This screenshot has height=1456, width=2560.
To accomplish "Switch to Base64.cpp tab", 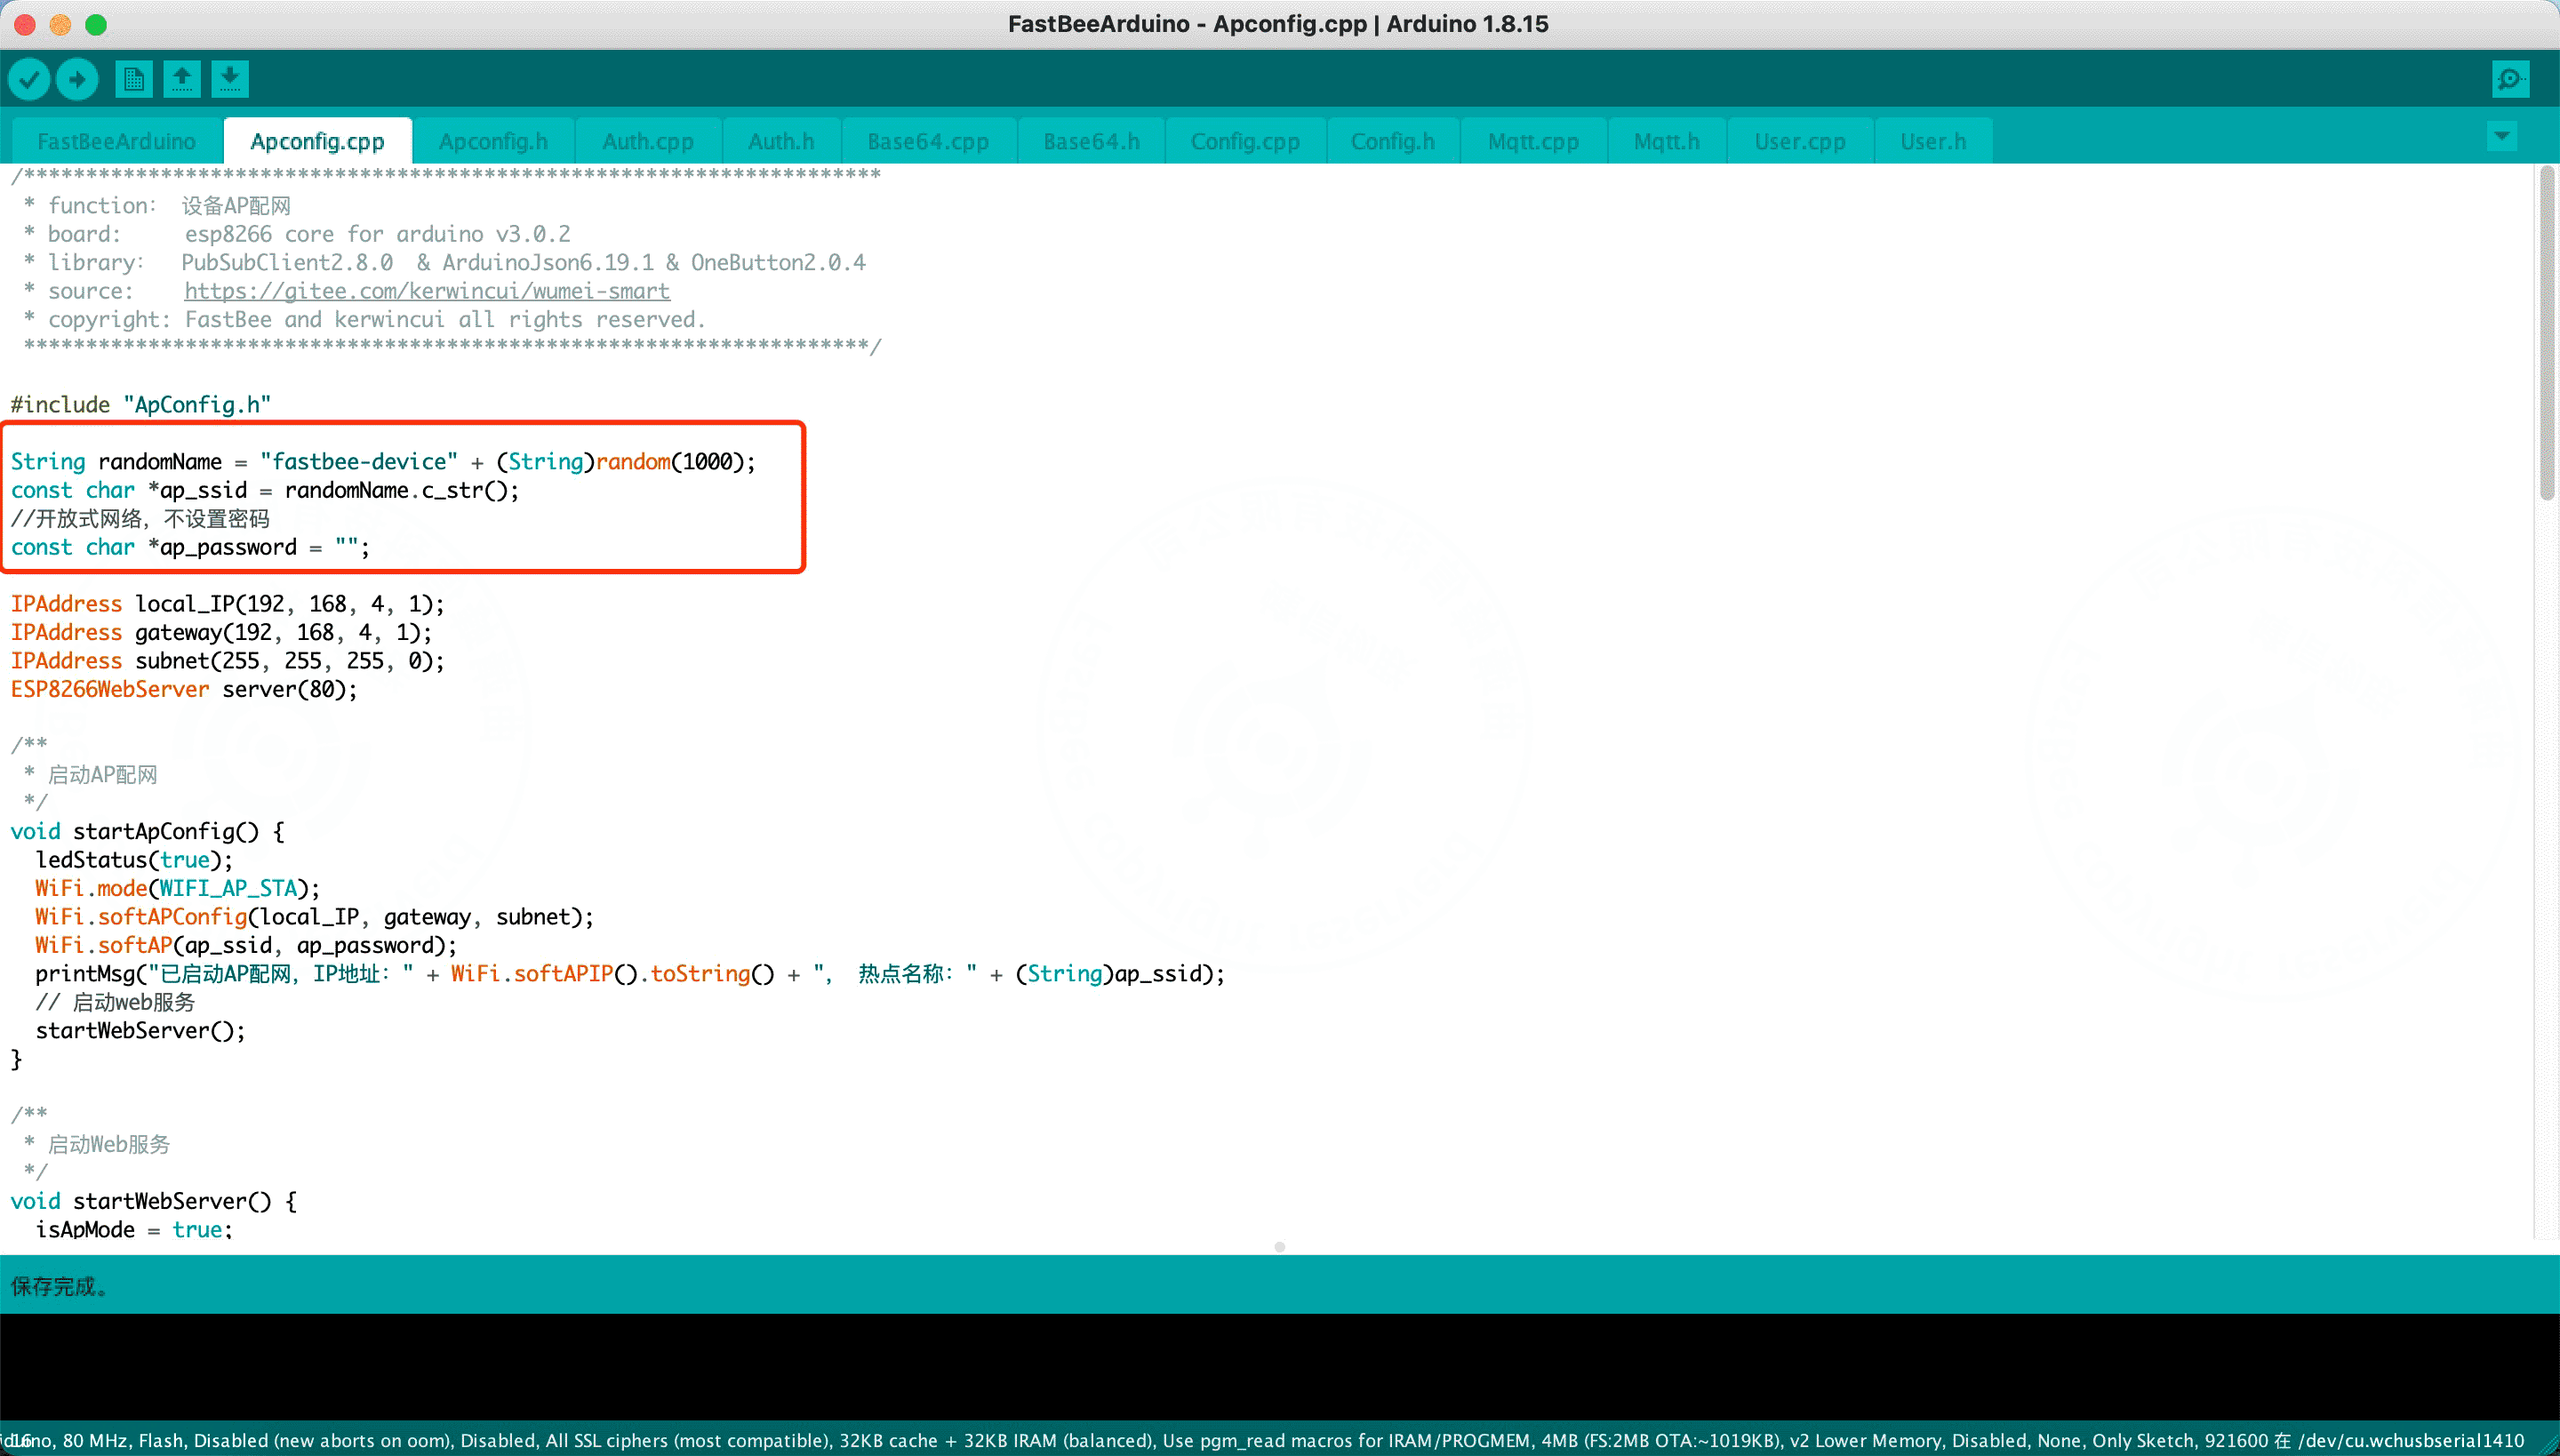I will click(x=928, y=142).
